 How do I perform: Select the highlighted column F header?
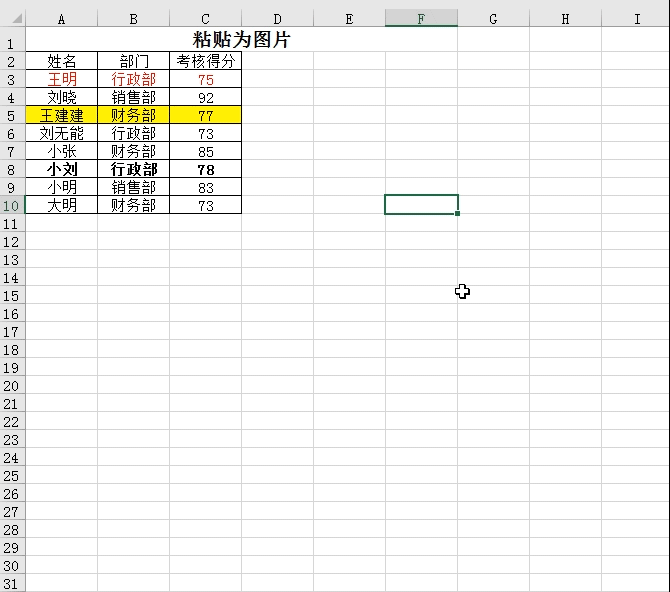(421, 19)
